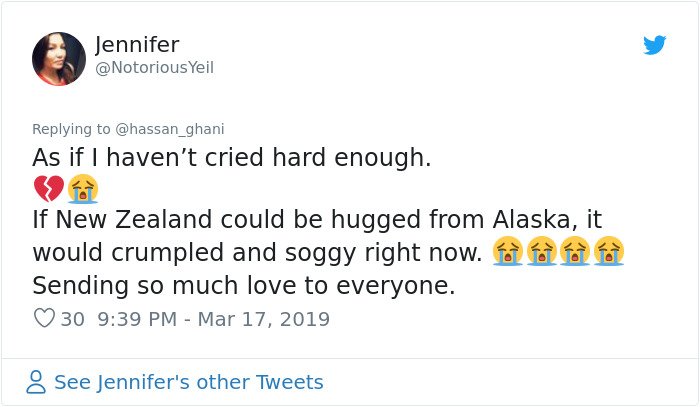
Task: Open the @hassan_ghani mention
Action: coord(170,129)
